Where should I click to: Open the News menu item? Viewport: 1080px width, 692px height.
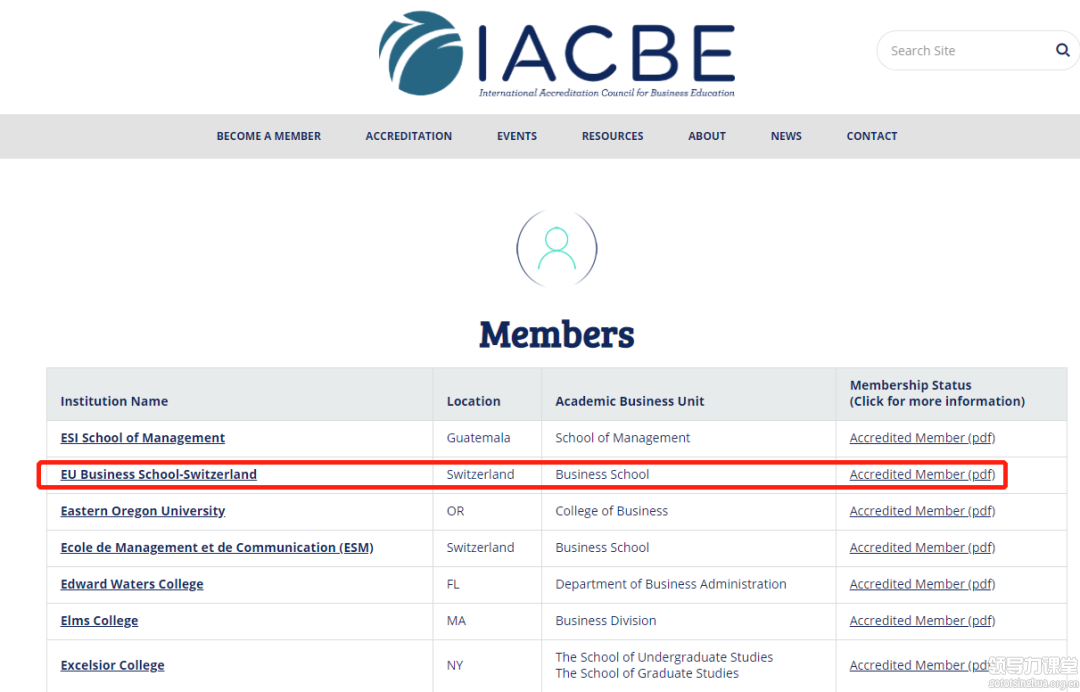786,136
